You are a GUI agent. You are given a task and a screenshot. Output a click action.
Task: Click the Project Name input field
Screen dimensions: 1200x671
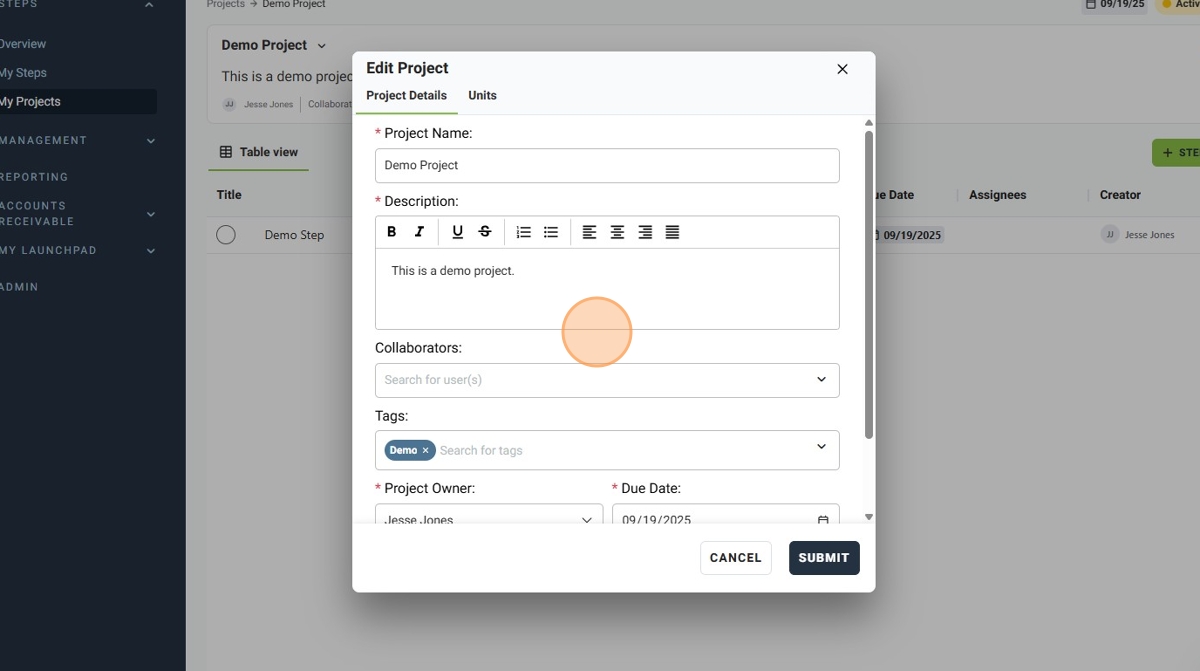point(607,166)
